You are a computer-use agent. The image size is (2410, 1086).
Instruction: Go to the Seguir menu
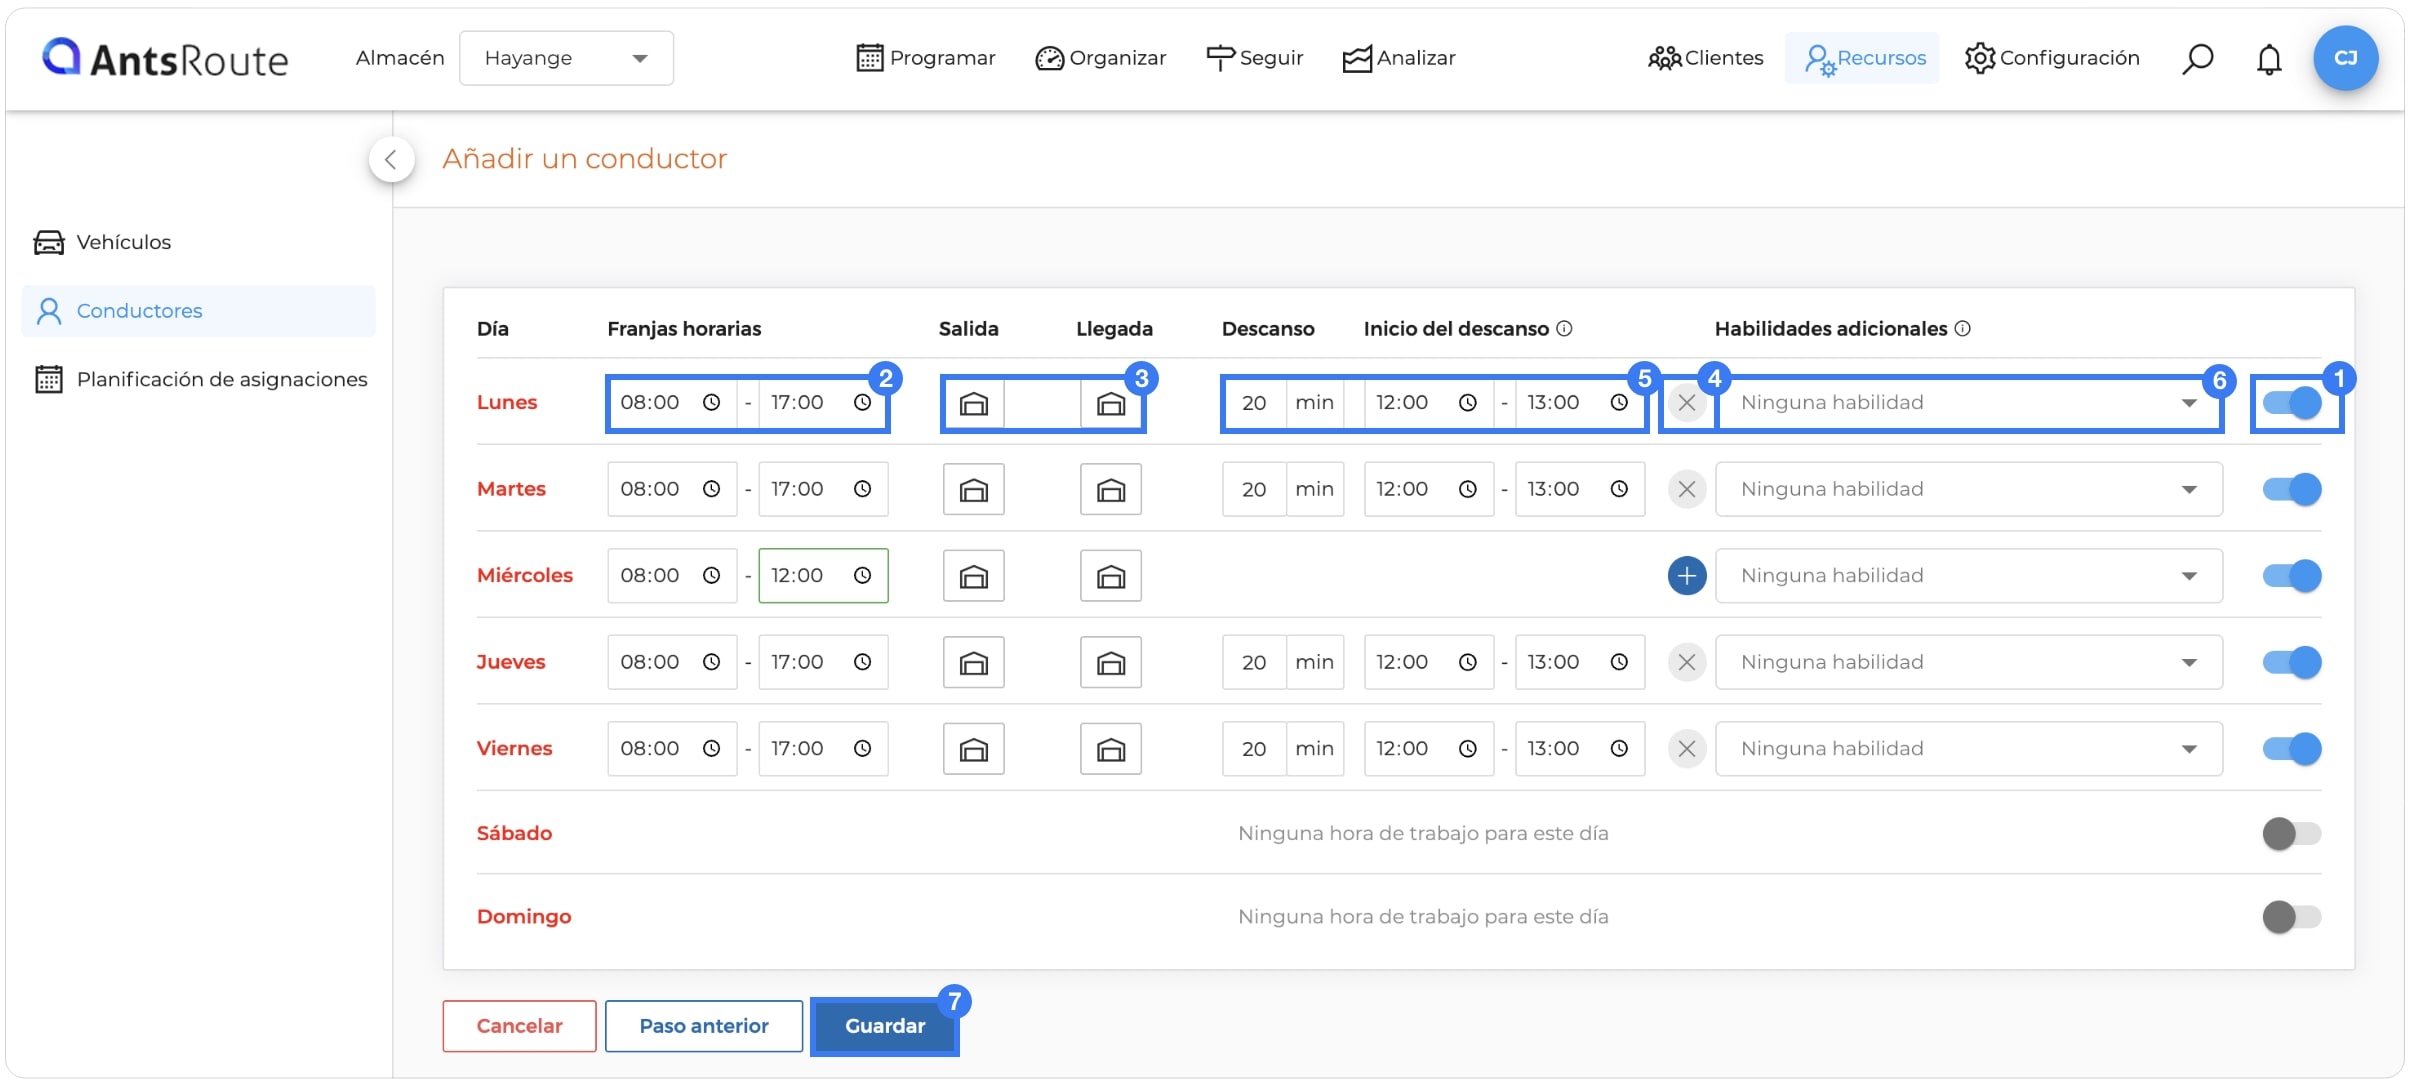click(x=1254, y=58)
